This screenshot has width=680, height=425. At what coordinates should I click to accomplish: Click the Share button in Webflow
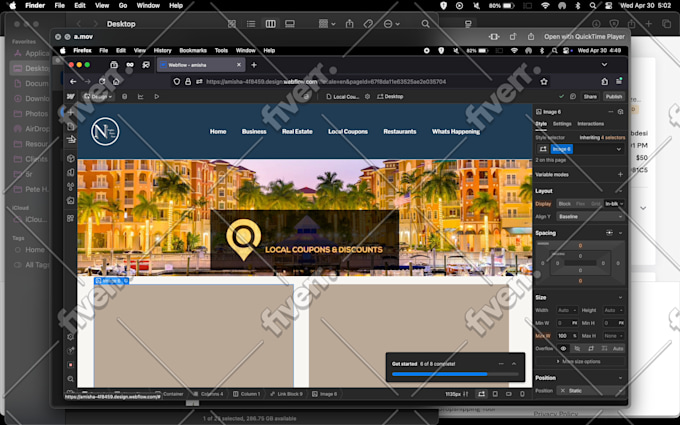point(590,96)
